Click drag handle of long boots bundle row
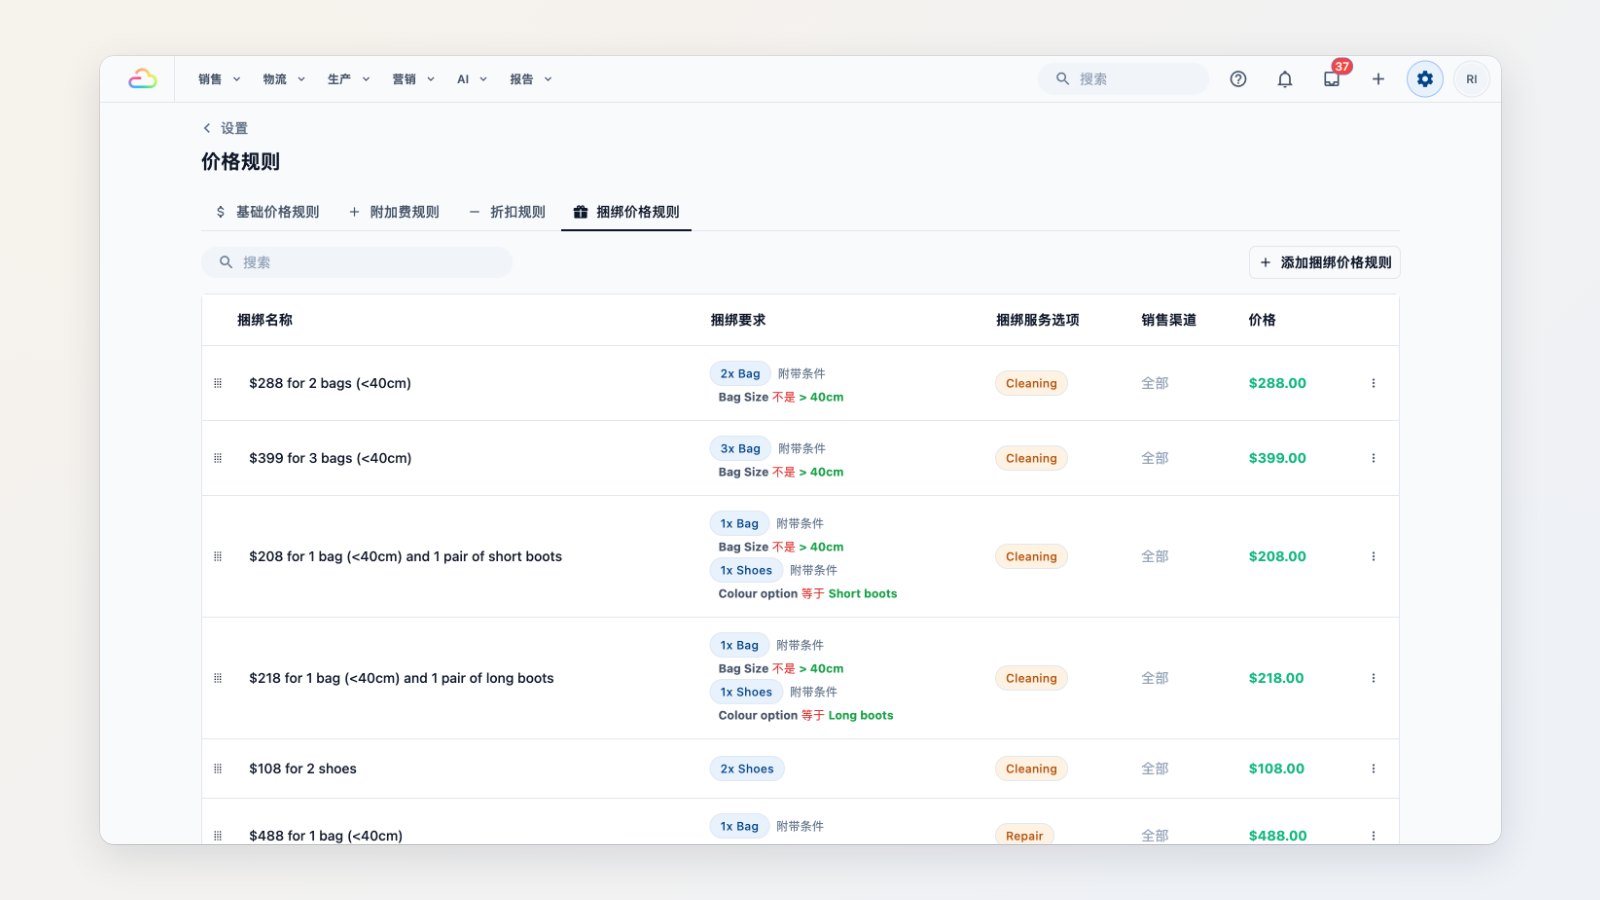 (x=218, y=678)
